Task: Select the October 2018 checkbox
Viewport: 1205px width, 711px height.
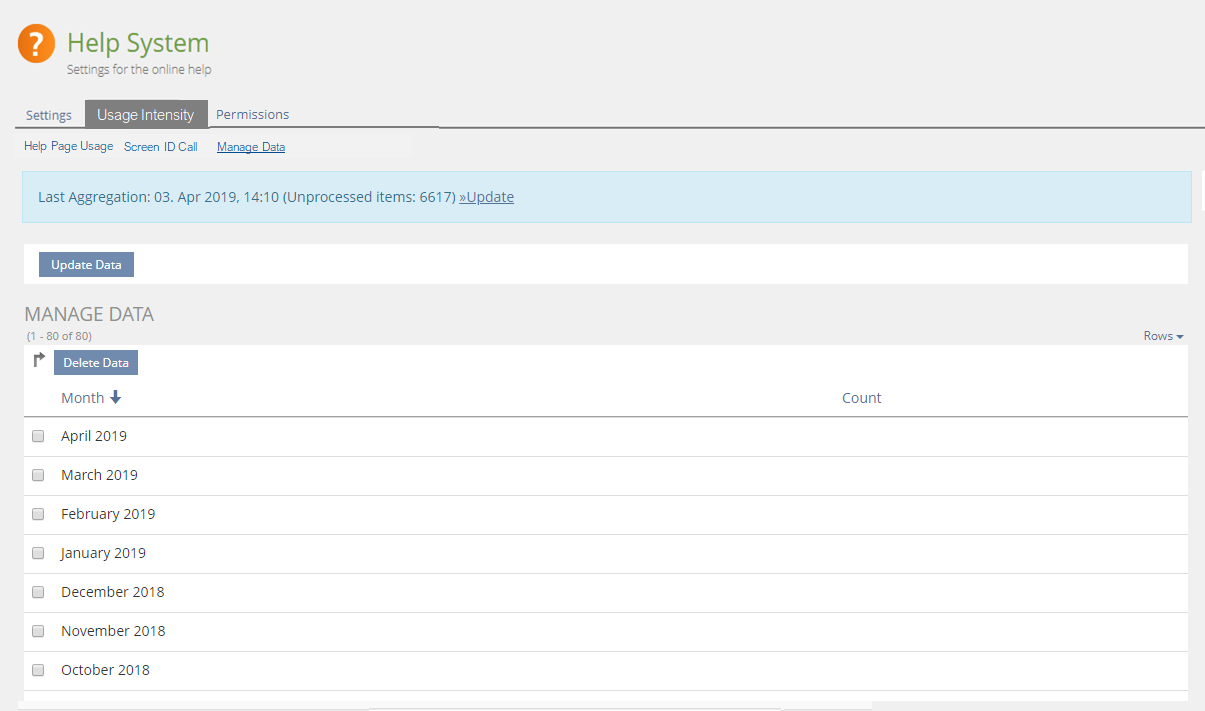Action: coord(38,670)
